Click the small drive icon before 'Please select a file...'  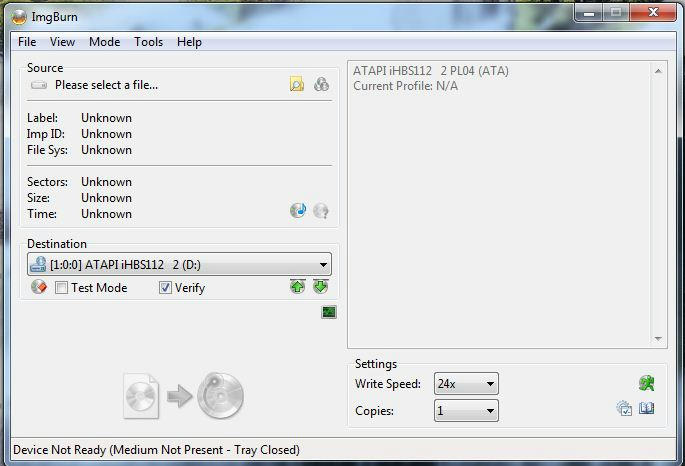point(39,85)
